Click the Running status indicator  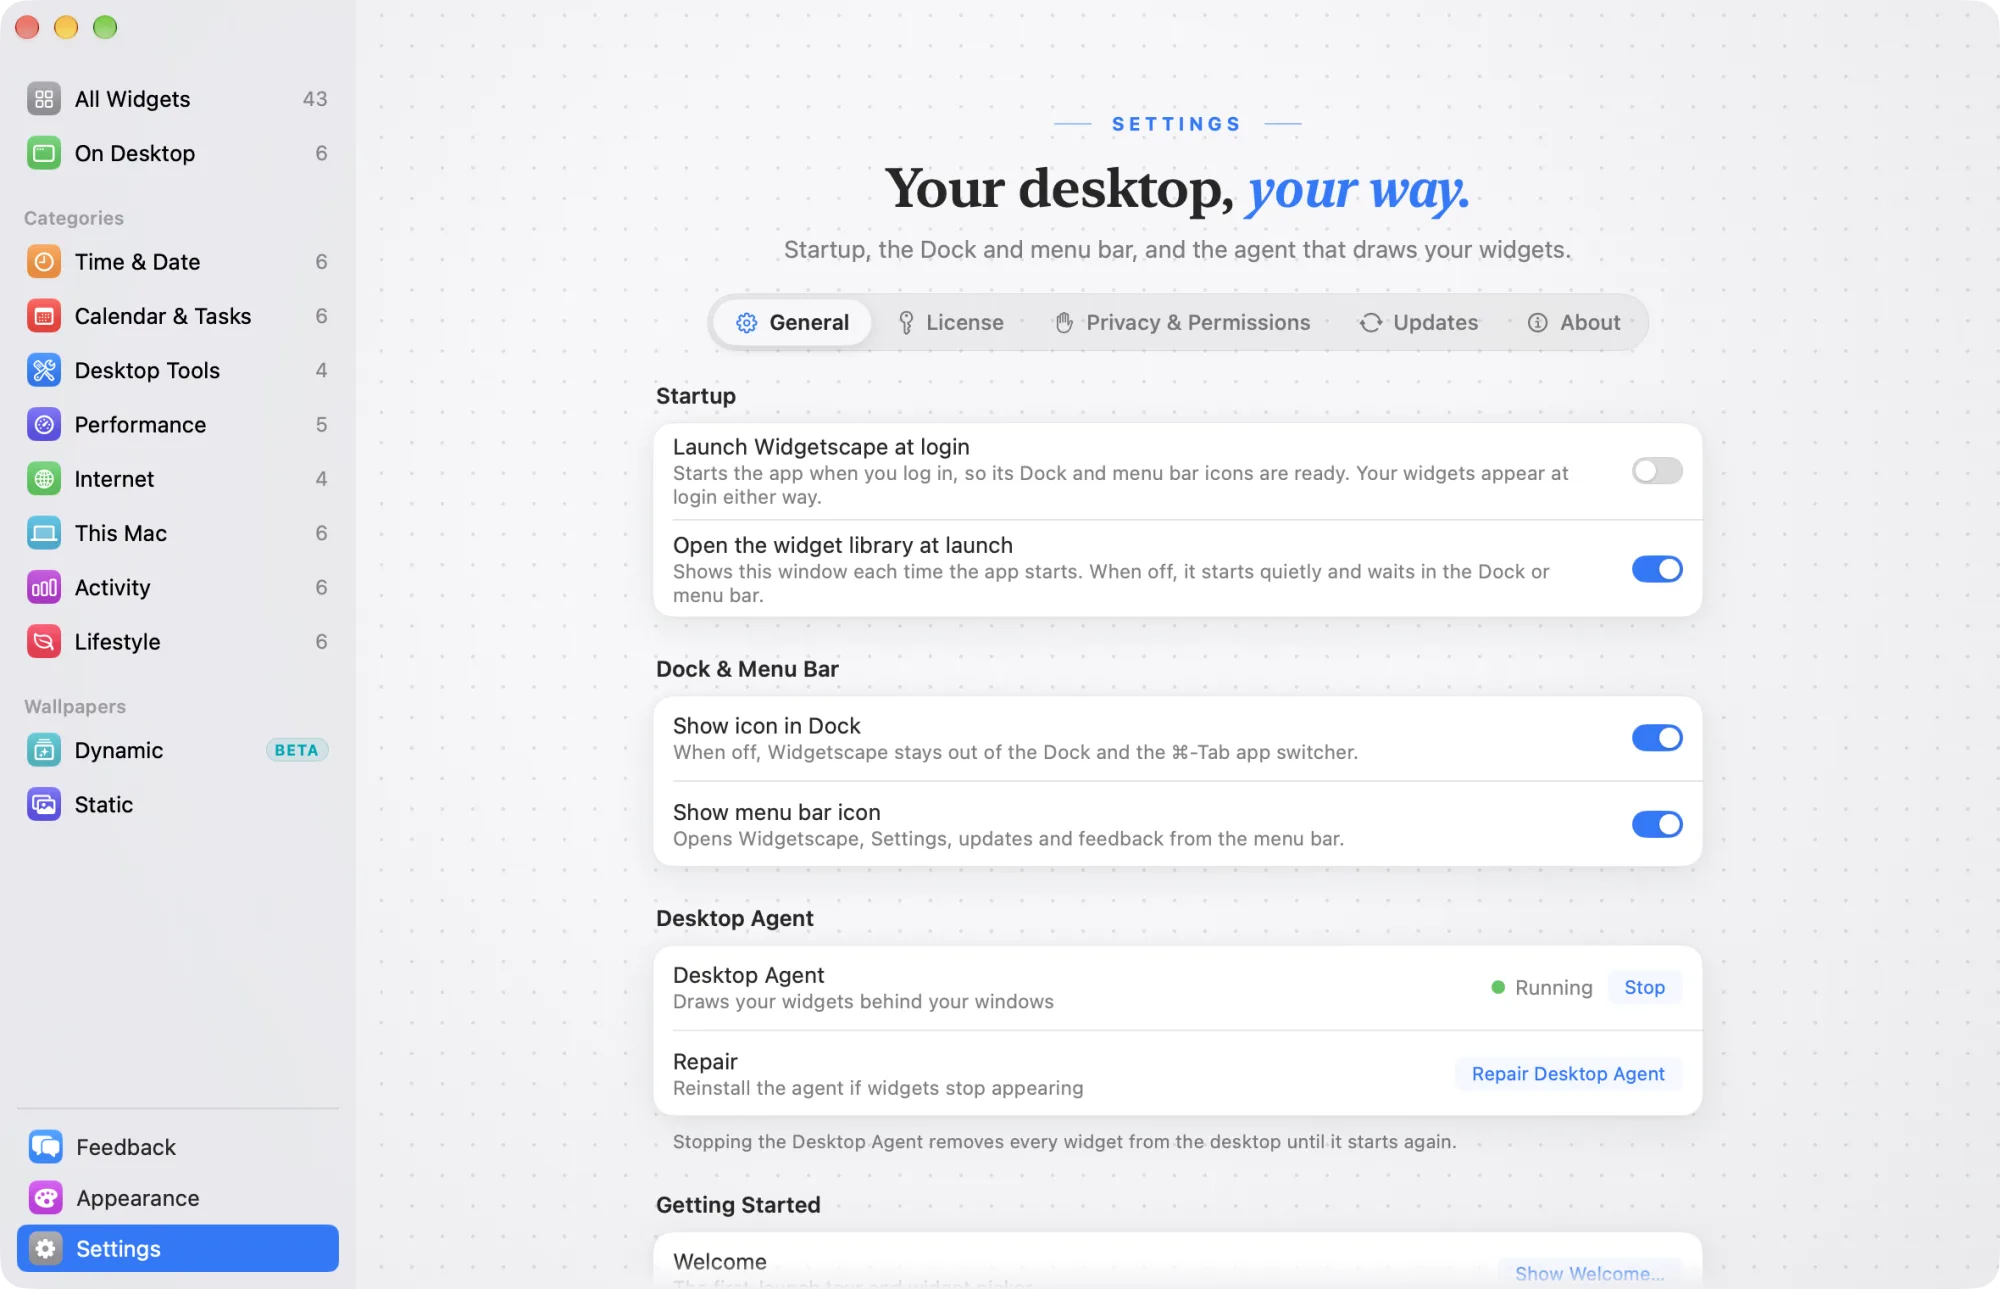[1542, 988]
